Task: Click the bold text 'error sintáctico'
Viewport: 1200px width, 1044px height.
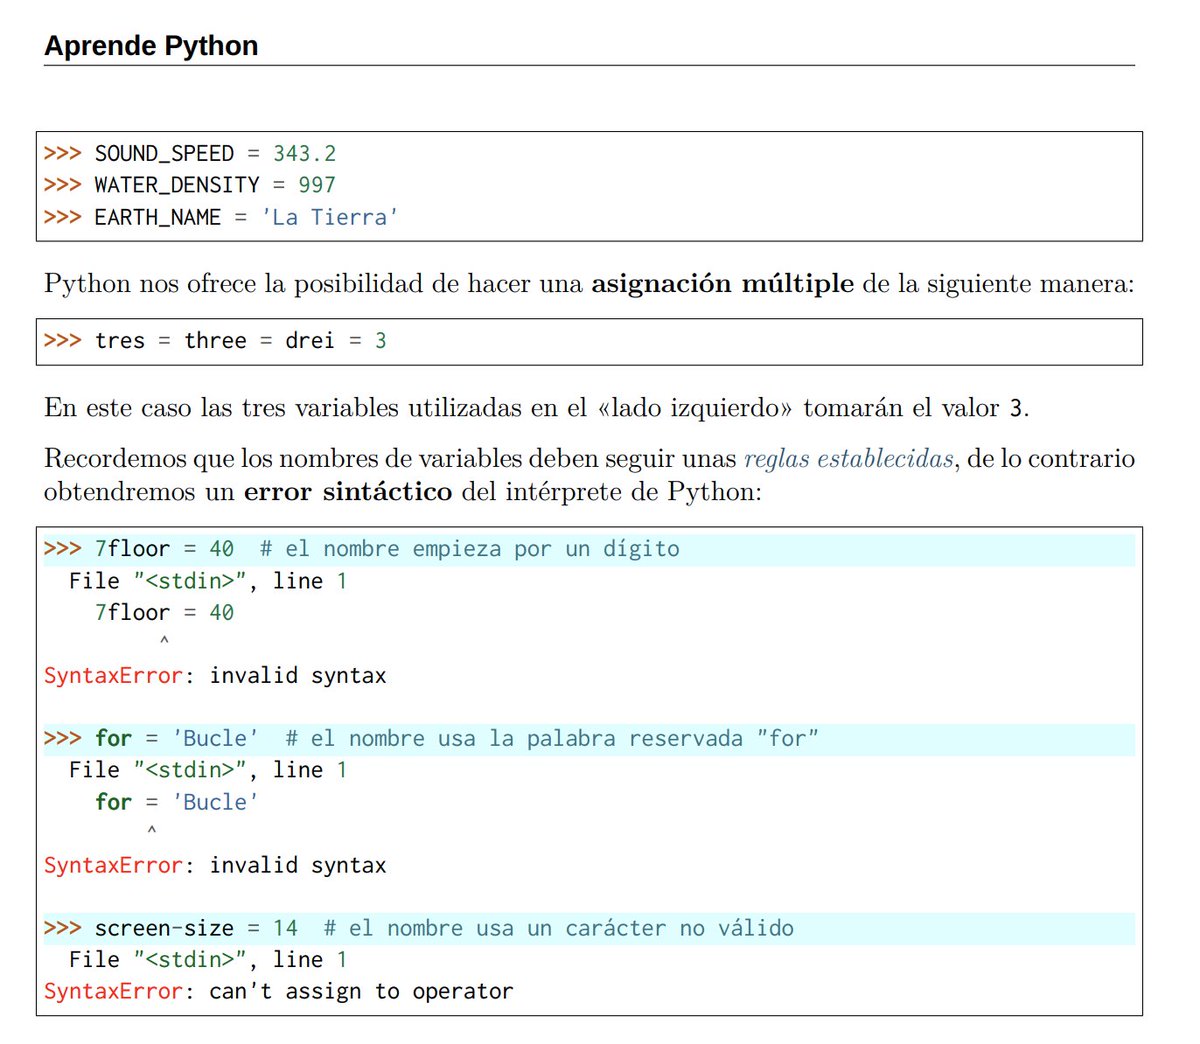Action: pos(348,492)
